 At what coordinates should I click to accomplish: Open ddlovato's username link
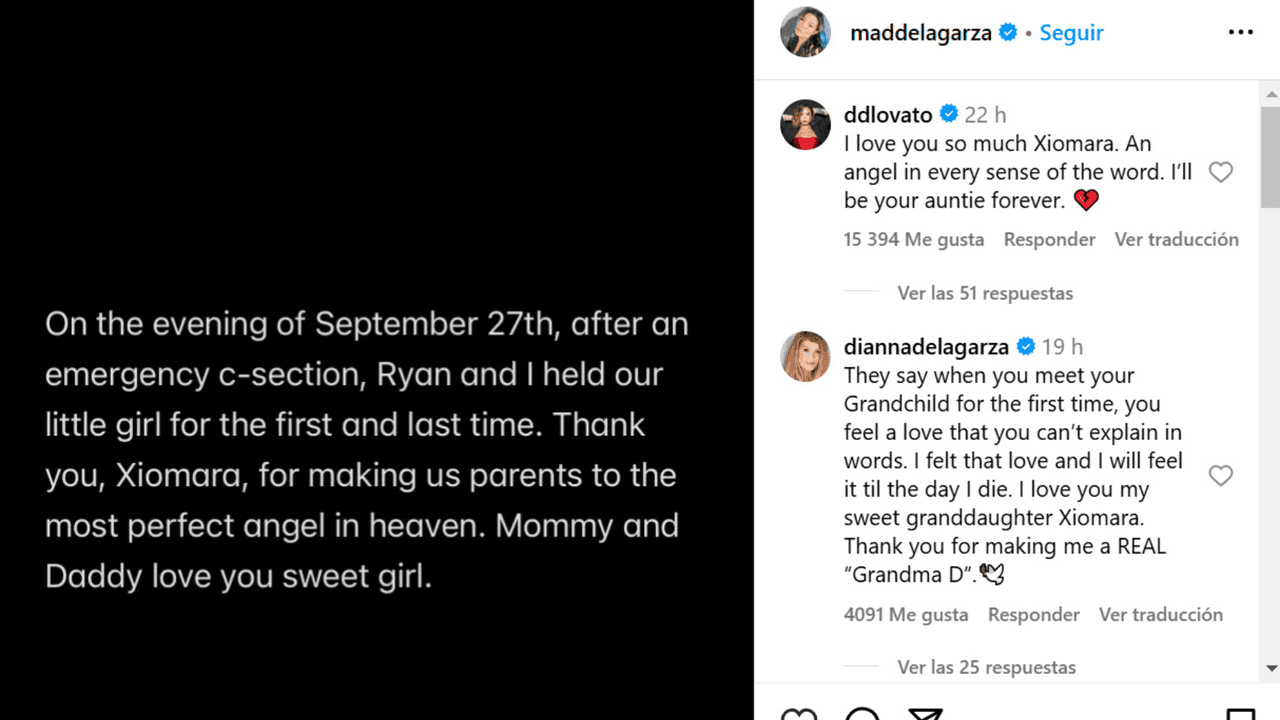(888, 114)
